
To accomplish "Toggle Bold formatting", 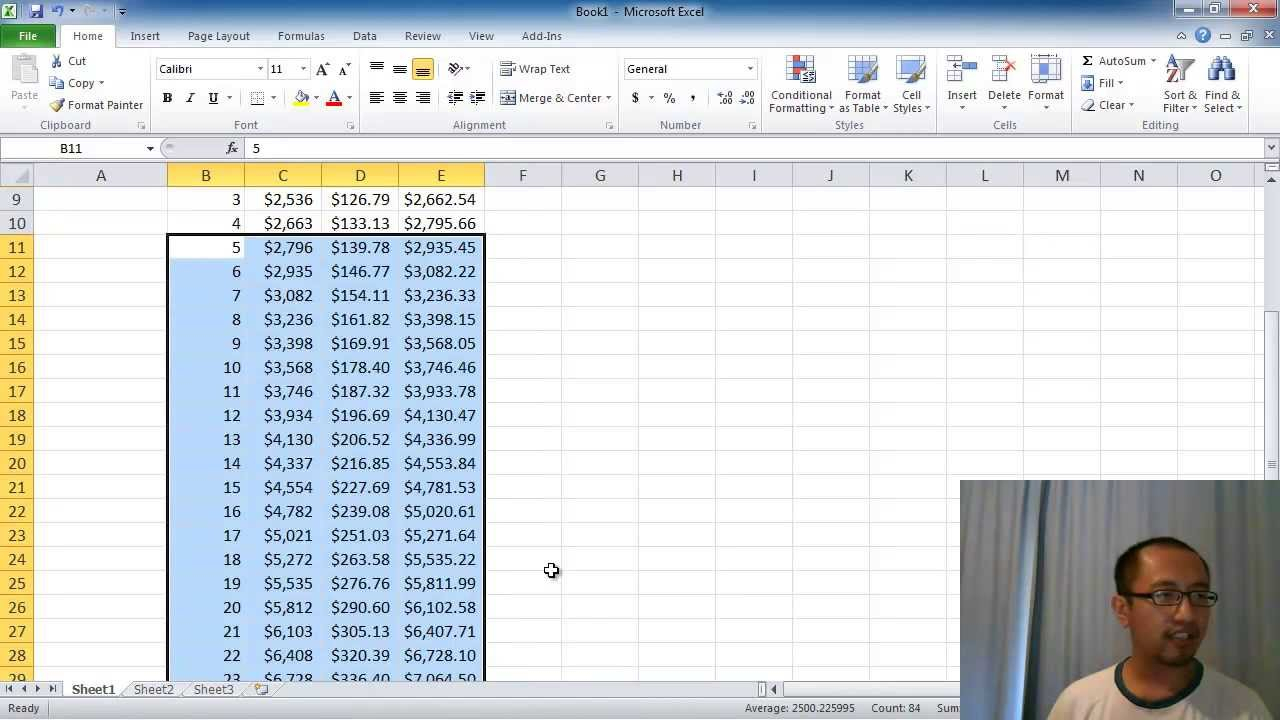I will (x=167, y=98).
